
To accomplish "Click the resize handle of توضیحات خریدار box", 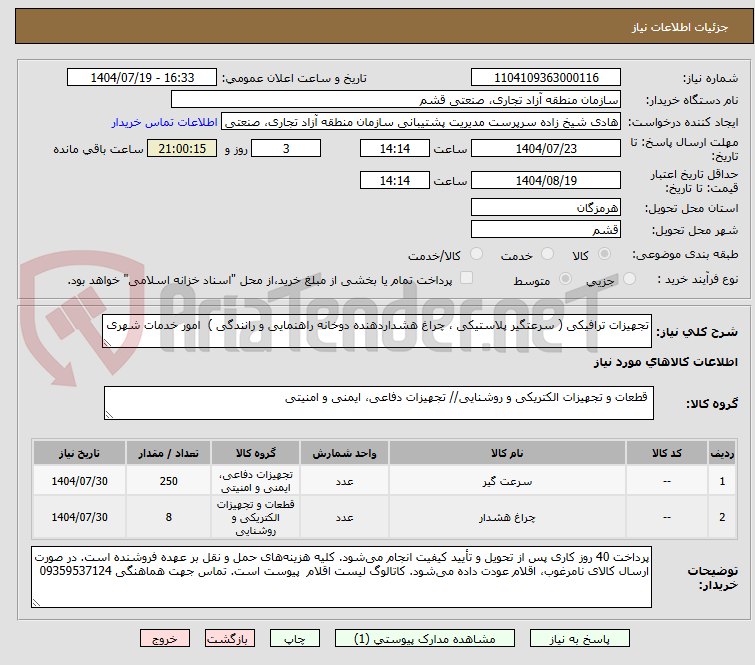I will 37,602.
